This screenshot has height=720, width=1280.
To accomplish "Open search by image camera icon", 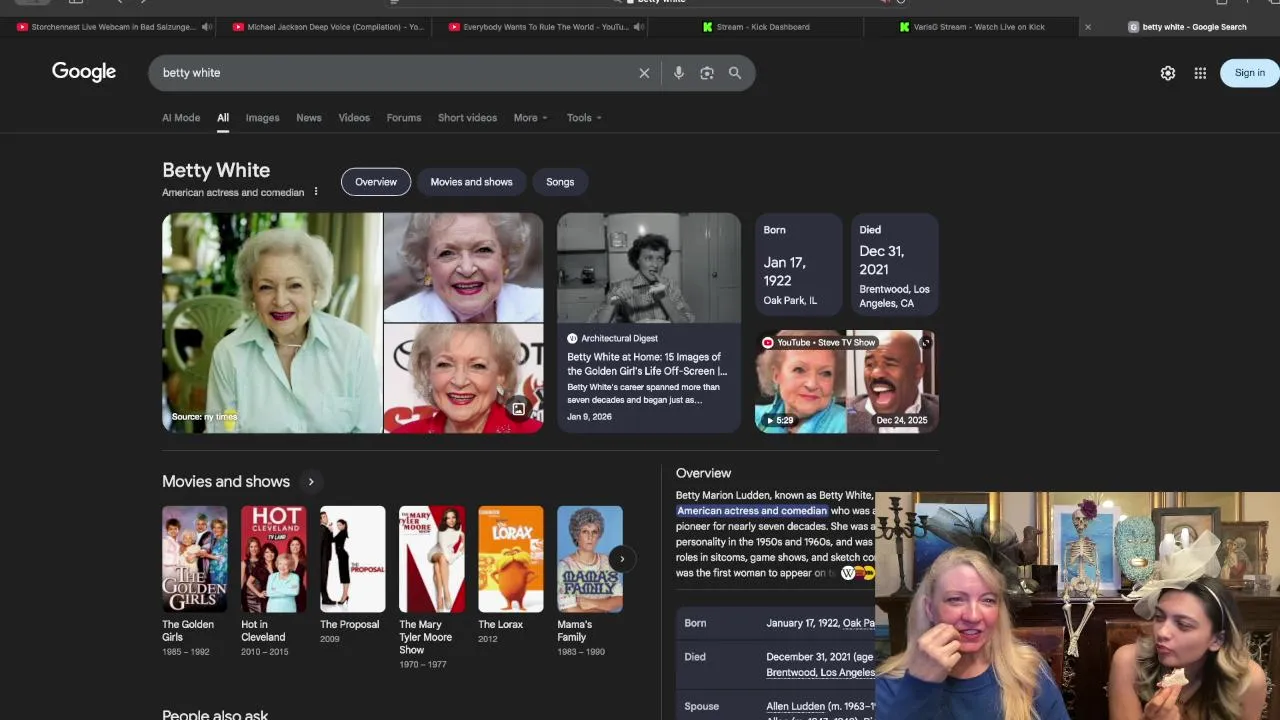I will [707, 73].
